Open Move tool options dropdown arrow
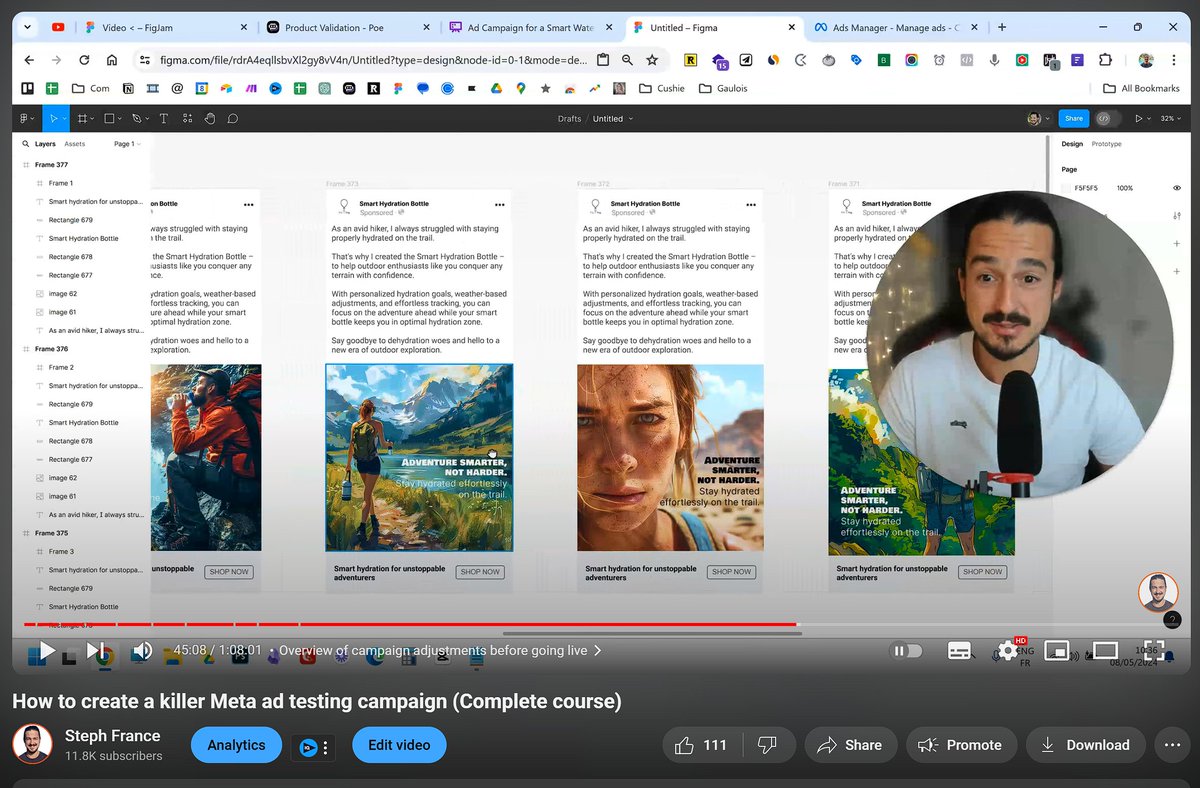Screen dimensions: 1200x788 [x=65, y=118]
